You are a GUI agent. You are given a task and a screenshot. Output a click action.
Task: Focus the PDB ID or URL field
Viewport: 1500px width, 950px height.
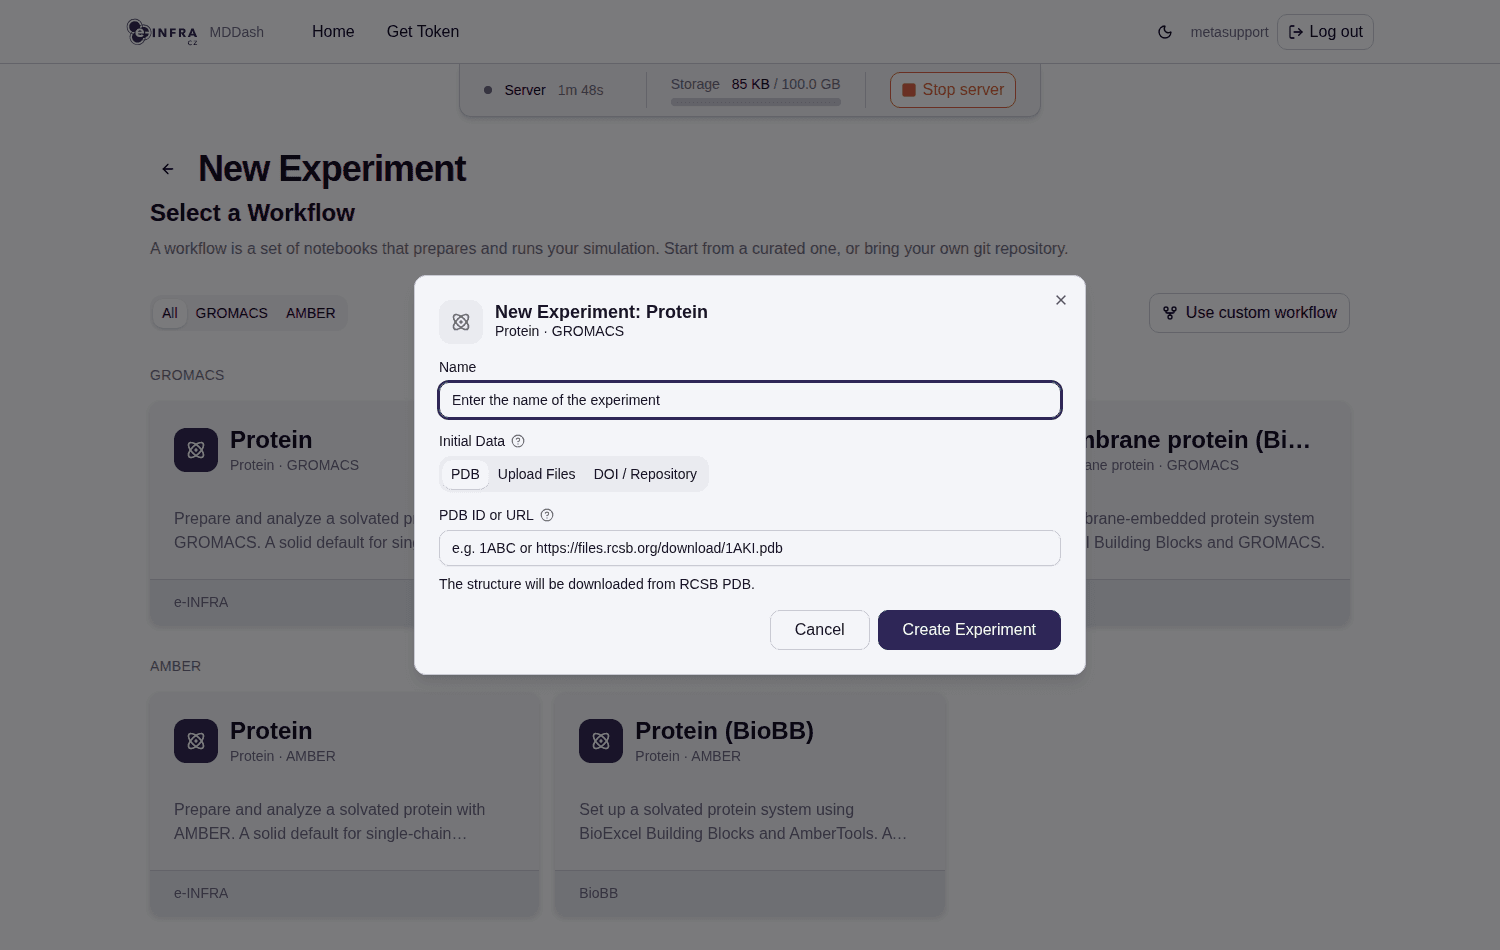tap(750, 548)
